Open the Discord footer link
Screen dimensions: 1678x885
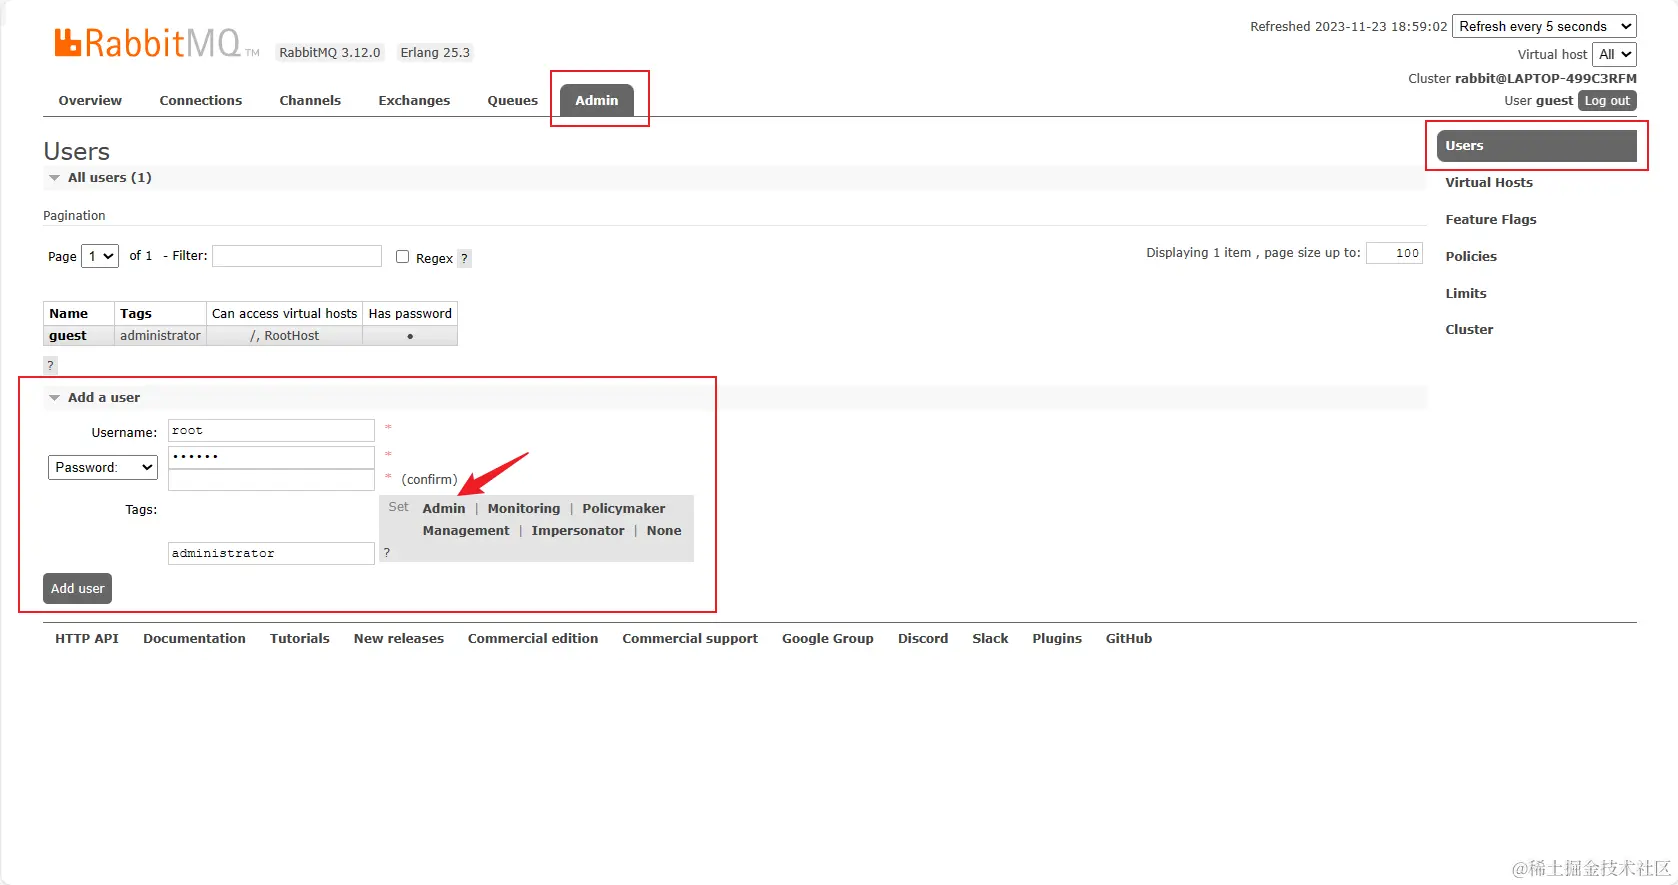pyautogui.click(x=923, y=638)
